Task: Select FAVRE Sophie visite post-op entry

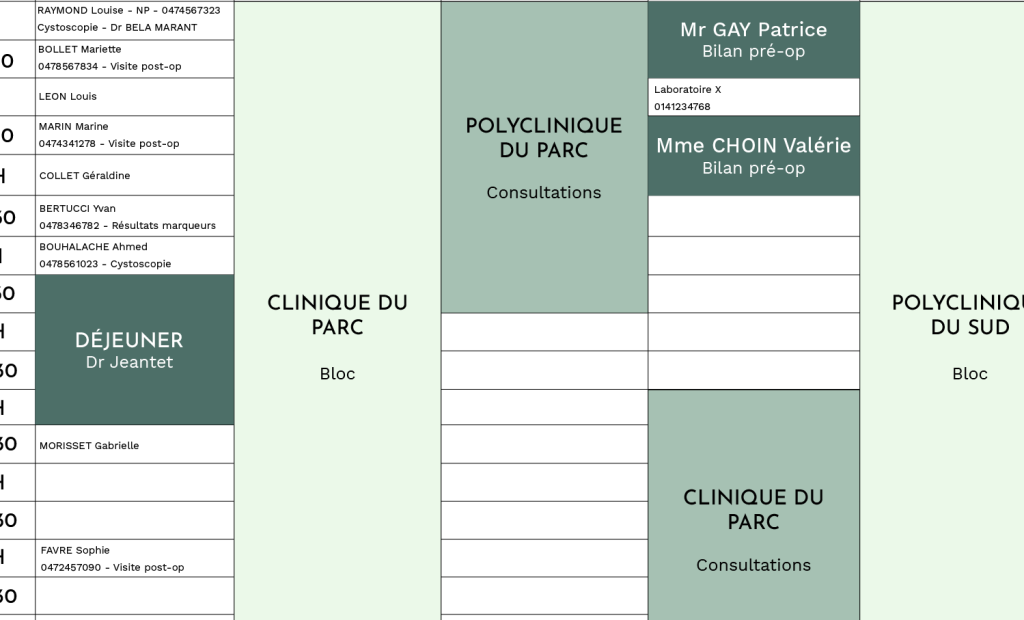Action: point(134,558)
